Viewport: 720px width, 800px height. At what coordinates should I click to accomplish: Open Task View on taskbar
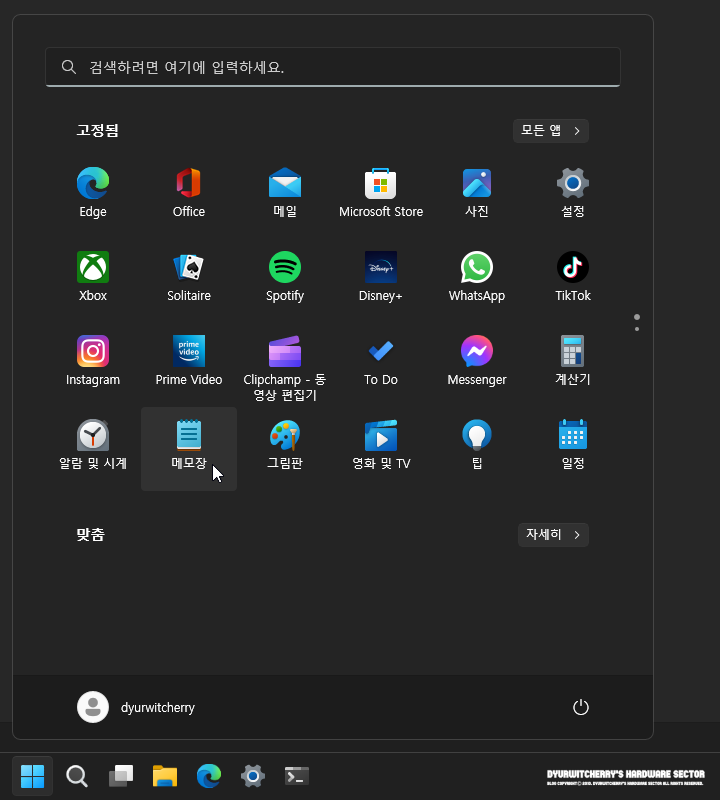click(121, 776)
